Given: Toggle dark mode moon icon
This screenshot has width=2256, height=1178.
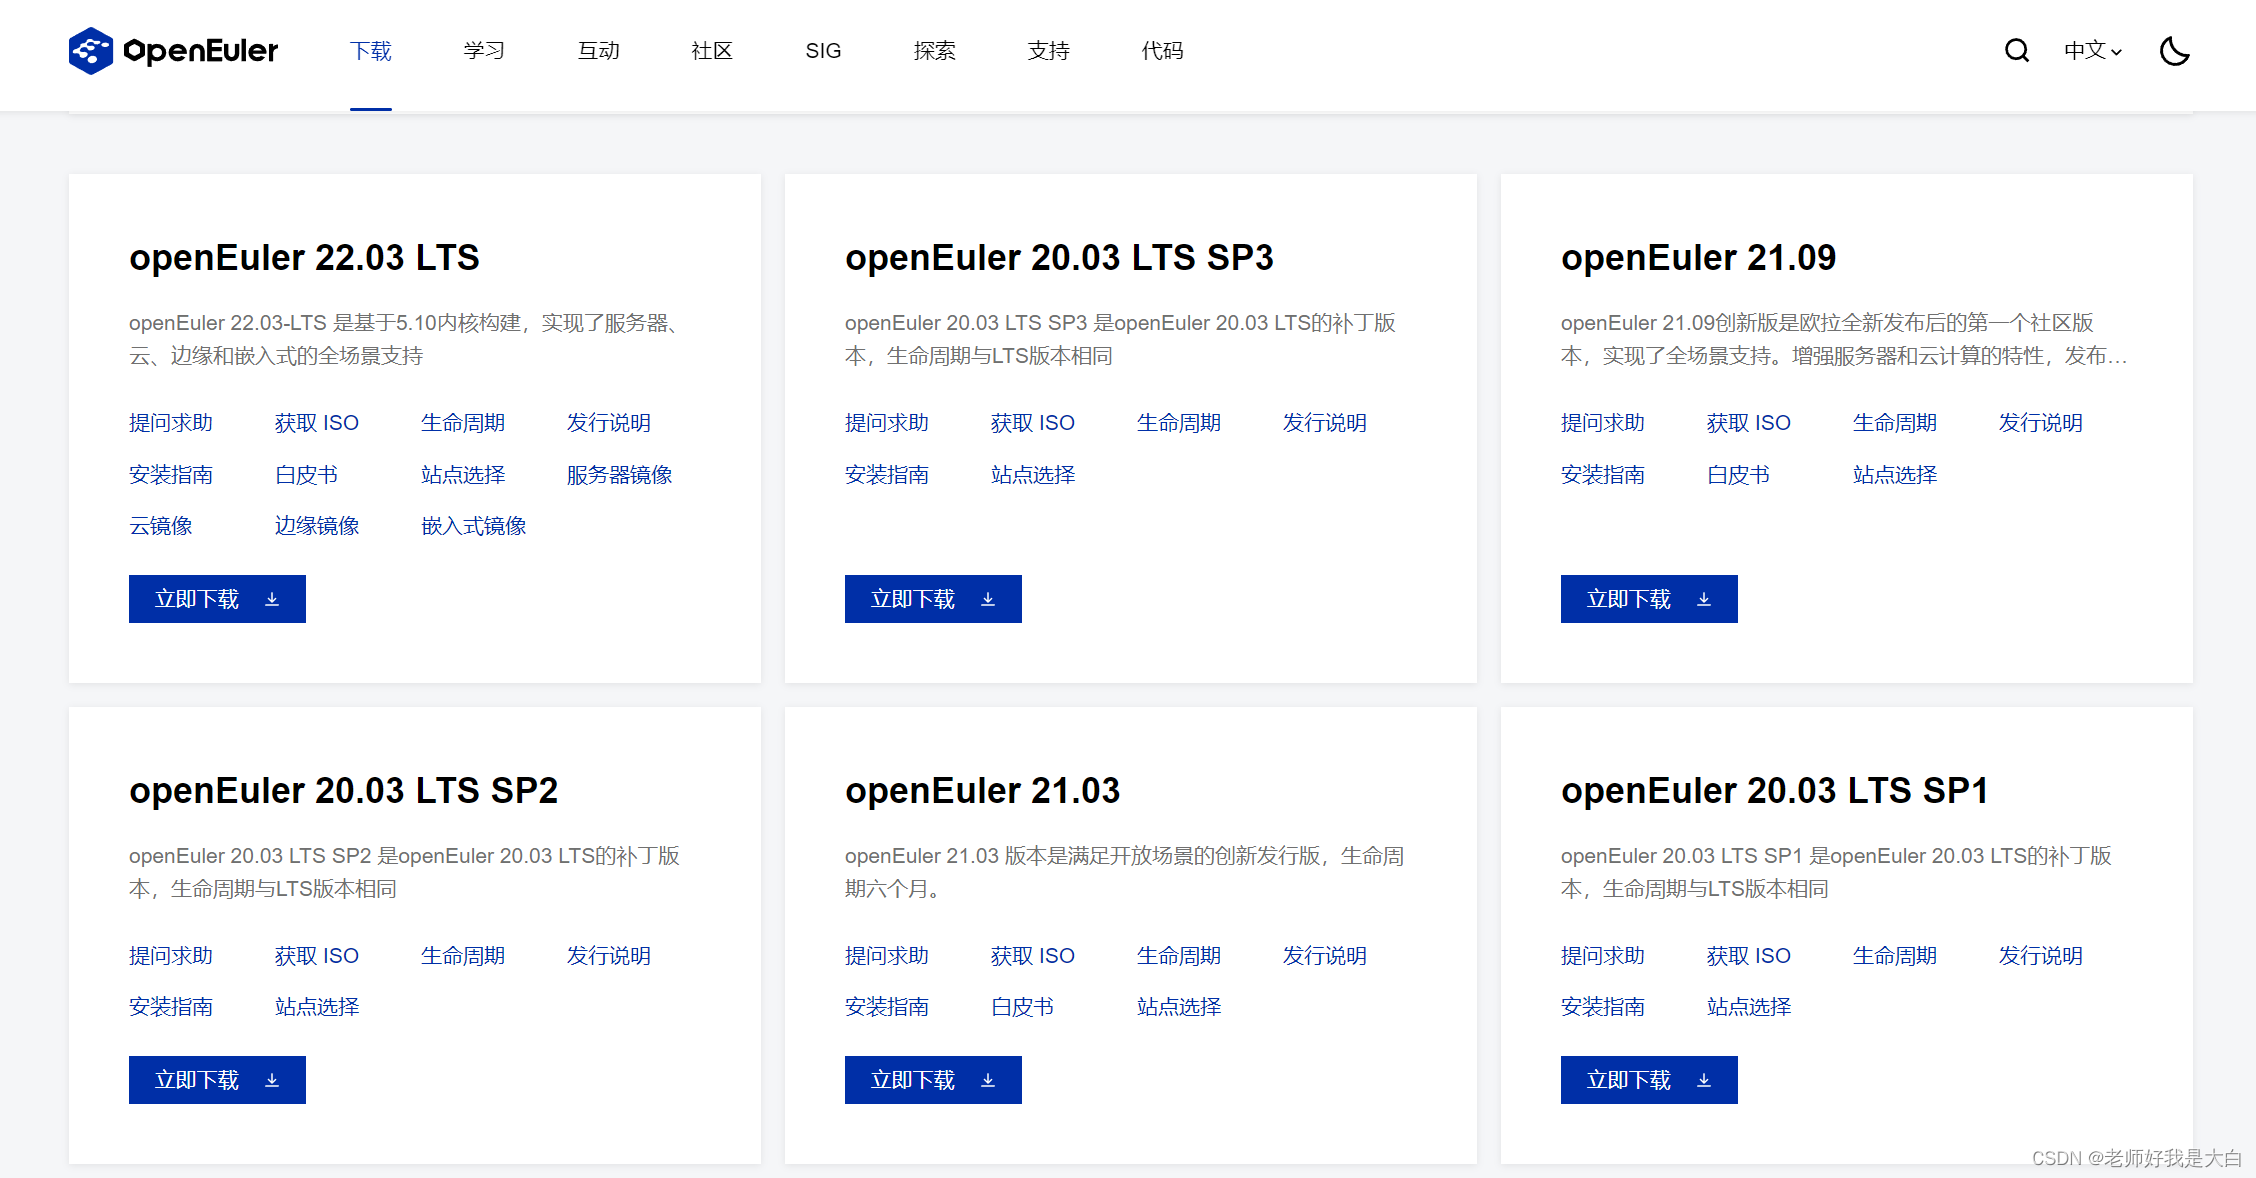Looking at the screenshot, I should tap(2174, 50).
